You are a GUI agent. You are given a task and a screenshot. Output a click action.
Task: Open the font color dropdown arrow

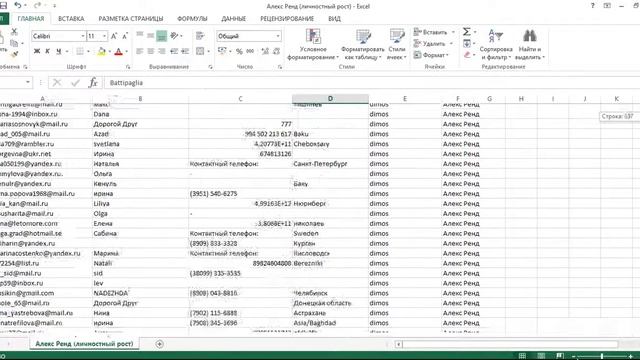(127, 51)
